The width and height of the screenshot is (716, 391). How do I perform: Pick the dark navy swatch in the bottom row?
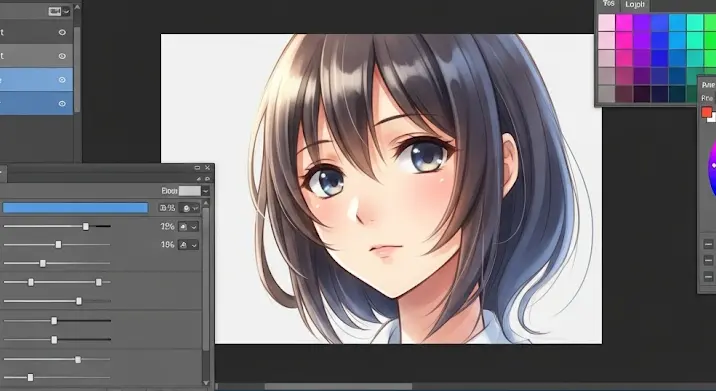pyautogui.click(x=659, y=94)
